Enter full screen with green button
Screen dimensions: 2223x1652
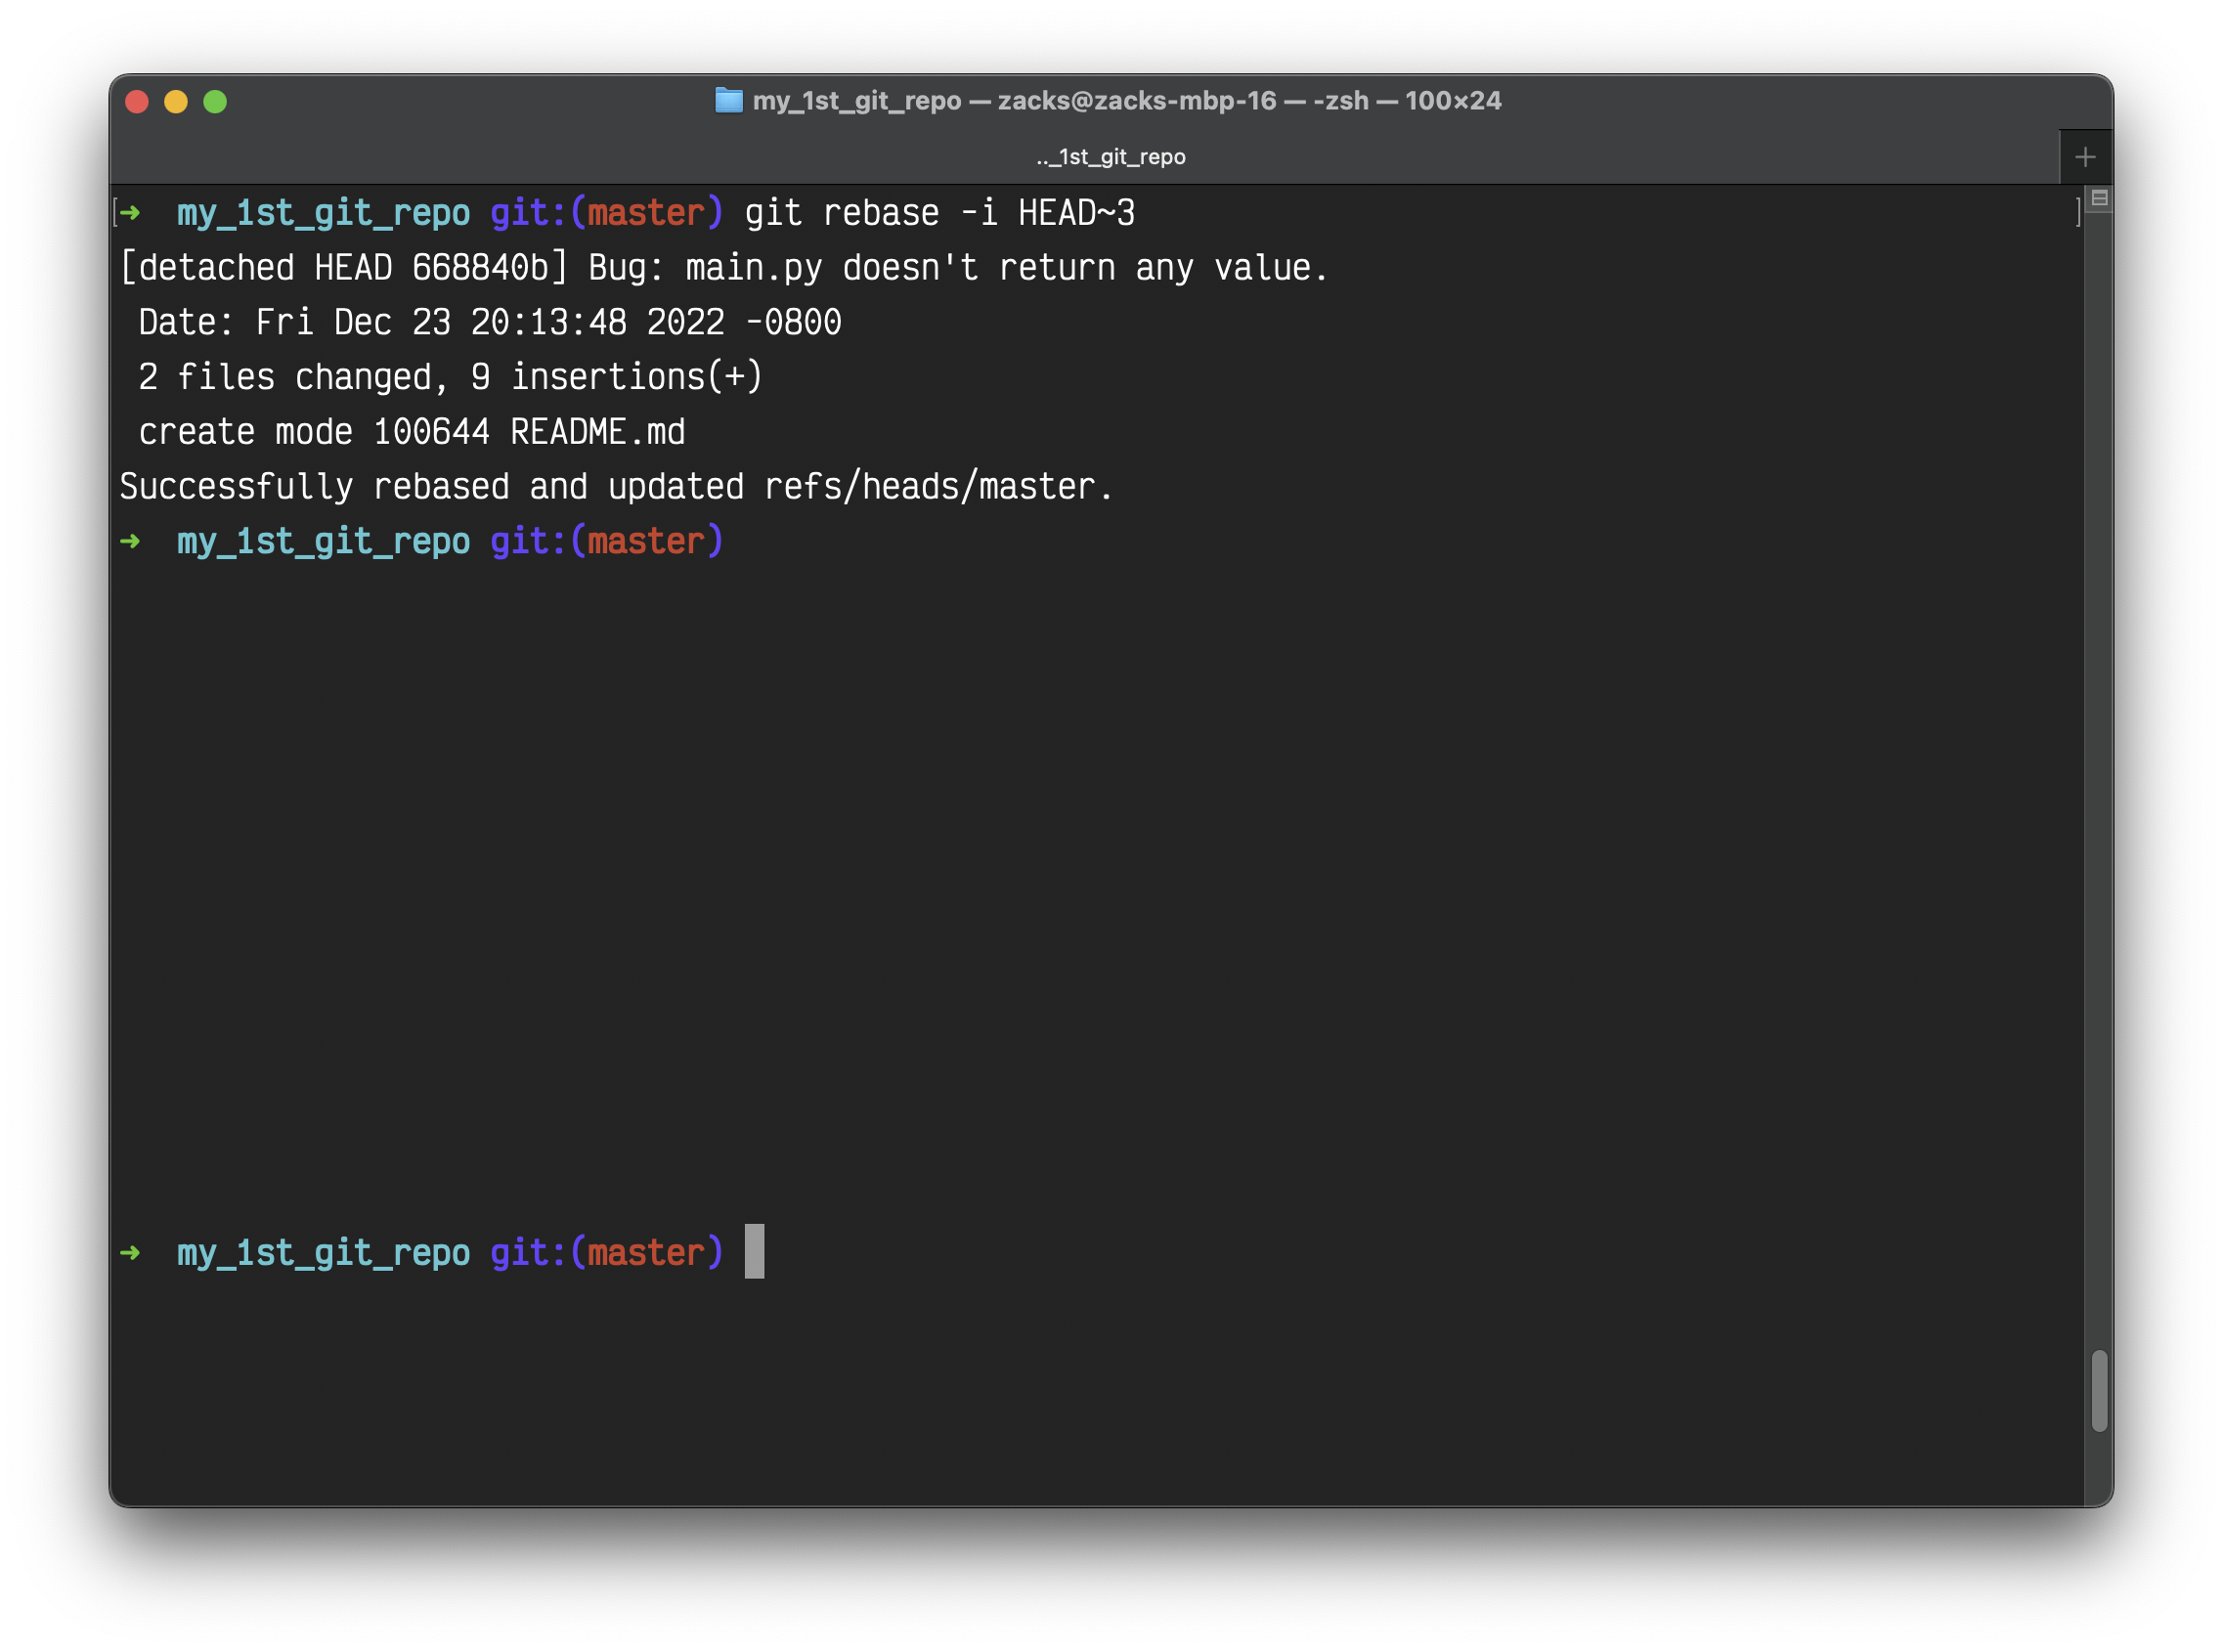point(215,102)
